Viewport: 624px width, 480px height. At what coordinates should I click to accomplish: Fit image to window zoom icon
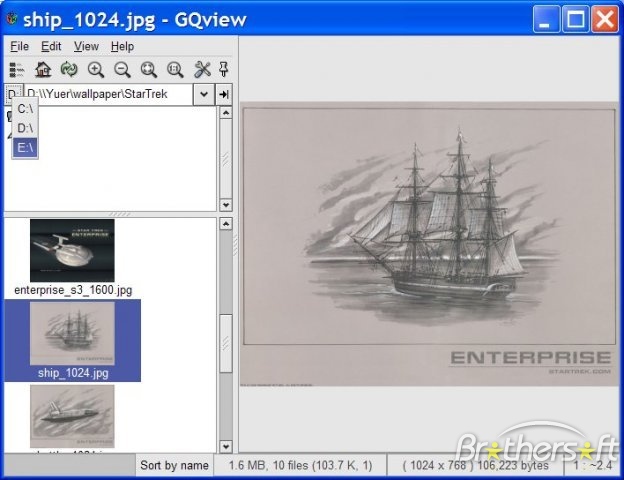click(149, 70)
